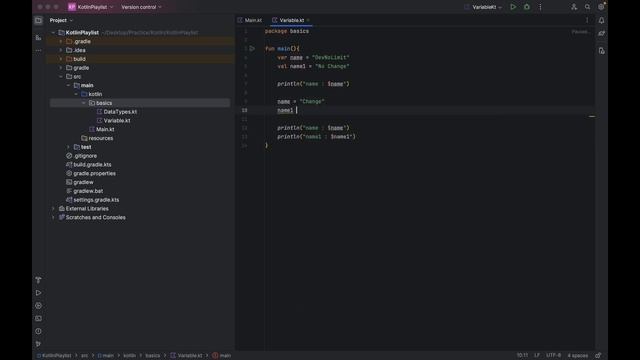Click the Variable.kt breadcrumb in status bar
Screen dimensions: 640x360
(187, 356)
